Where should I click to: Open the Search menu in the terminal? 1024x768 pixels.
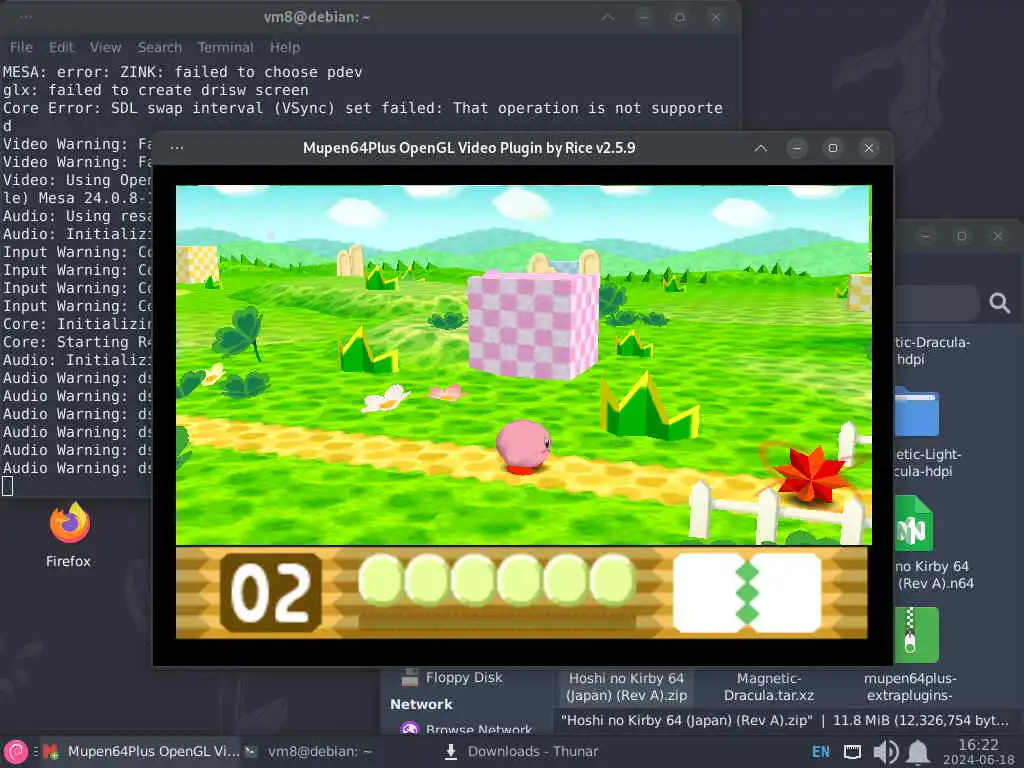[159, 47]
